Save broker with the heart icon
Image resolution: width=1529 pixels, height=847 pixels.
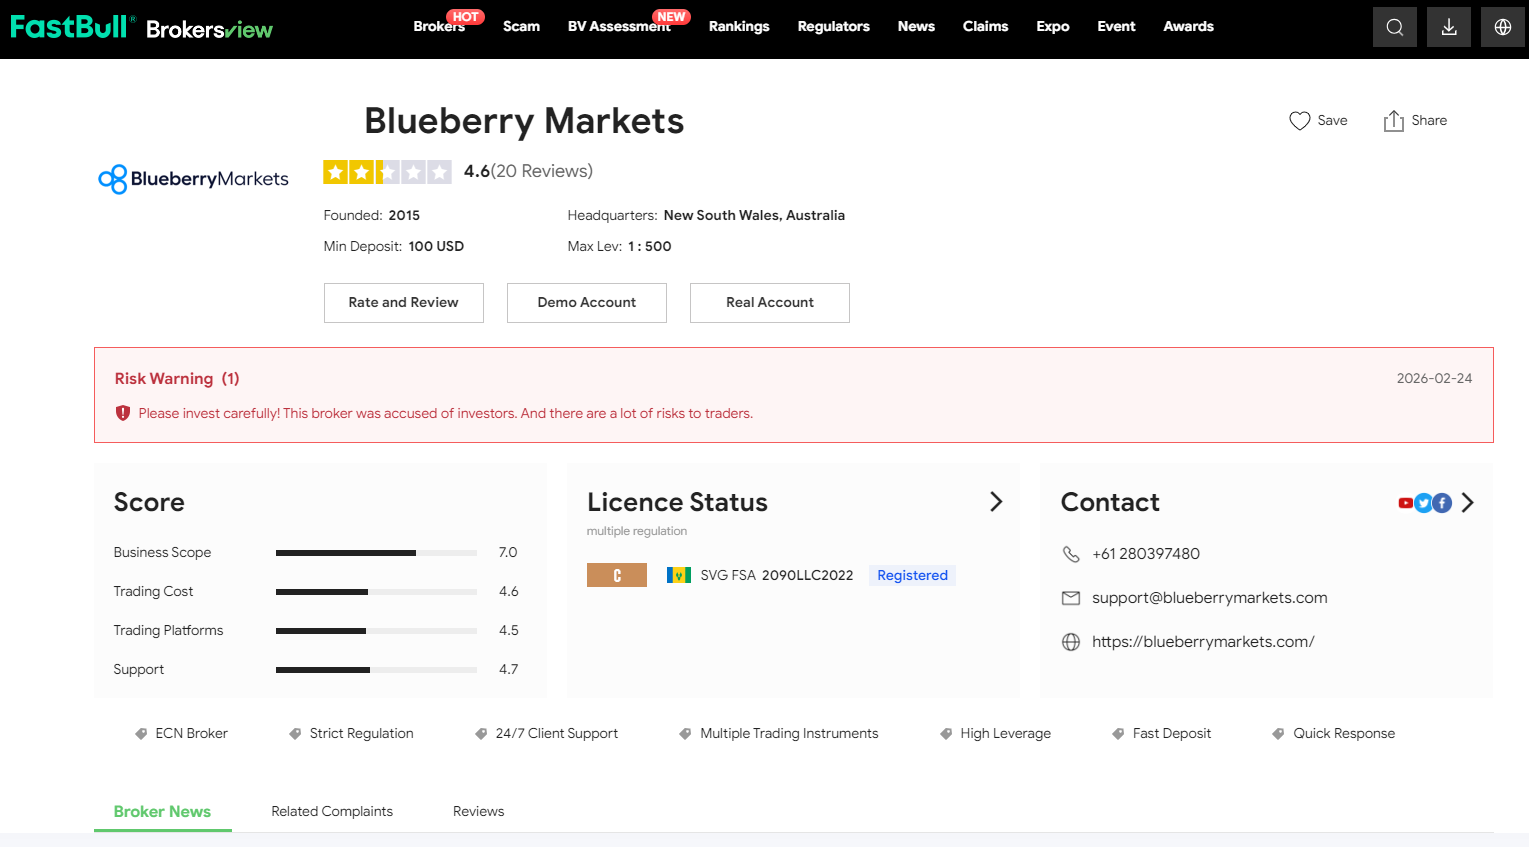click(x=1299, y=121)
